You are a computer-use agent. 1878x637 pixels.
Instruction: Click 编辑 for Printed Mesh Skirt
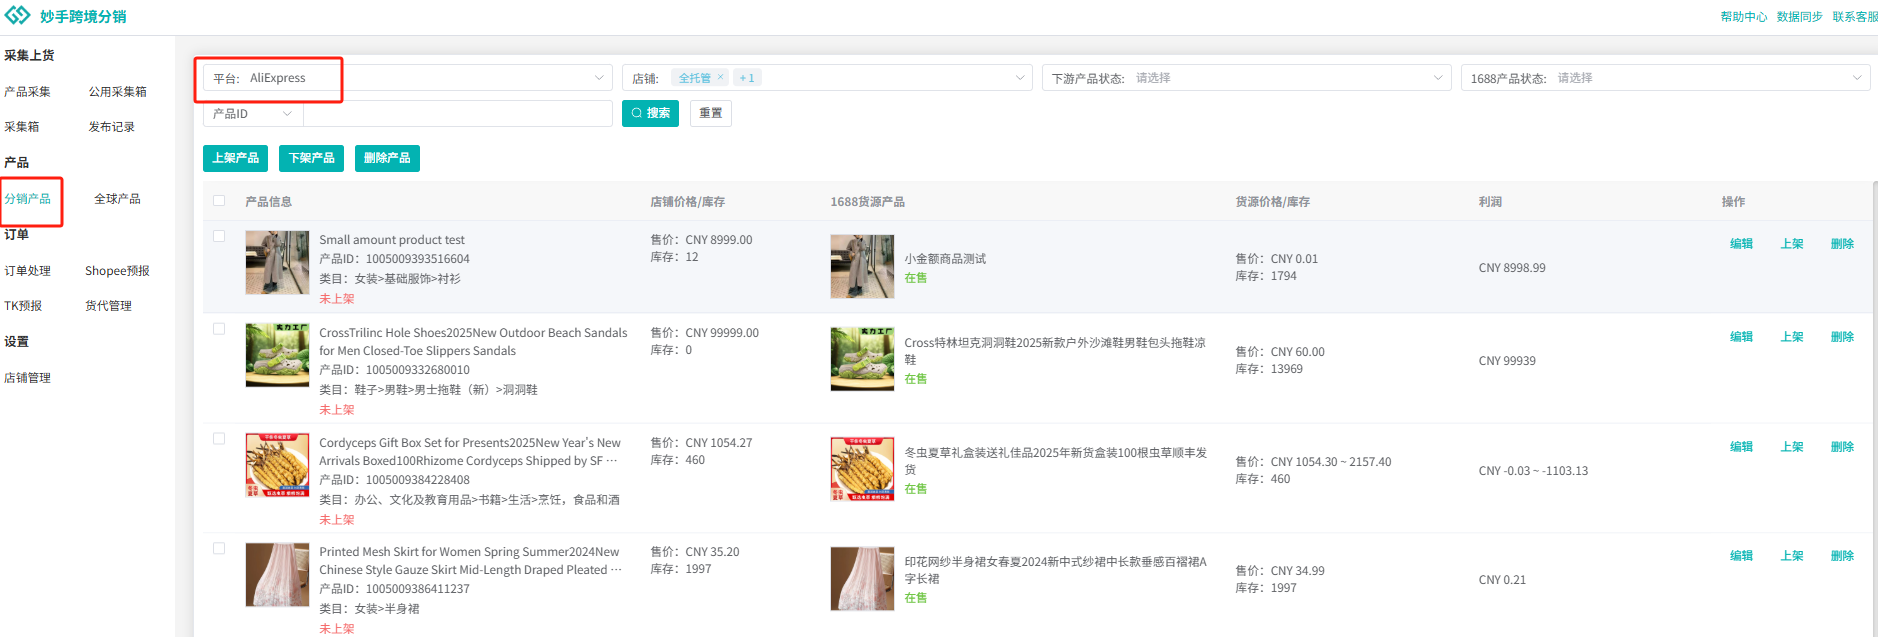click(x=1741, y=556)
